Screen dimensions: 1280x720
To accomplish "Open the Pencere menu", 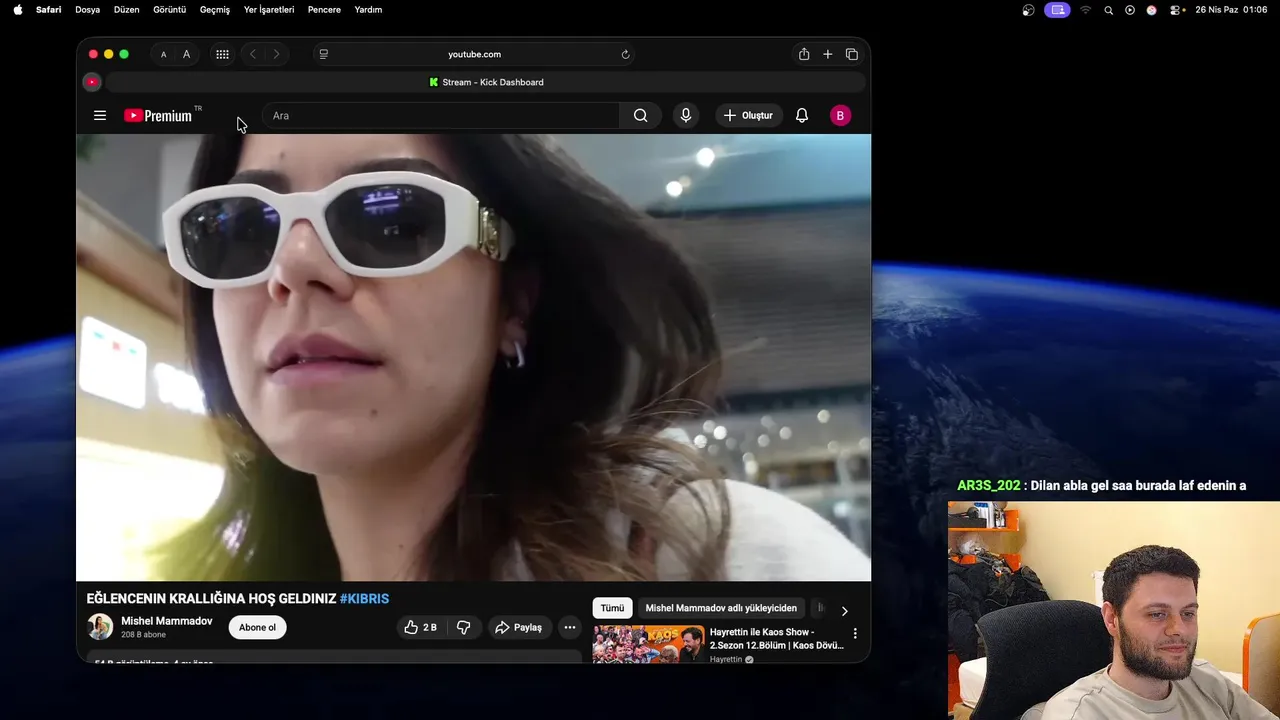I will coord(324,9).
